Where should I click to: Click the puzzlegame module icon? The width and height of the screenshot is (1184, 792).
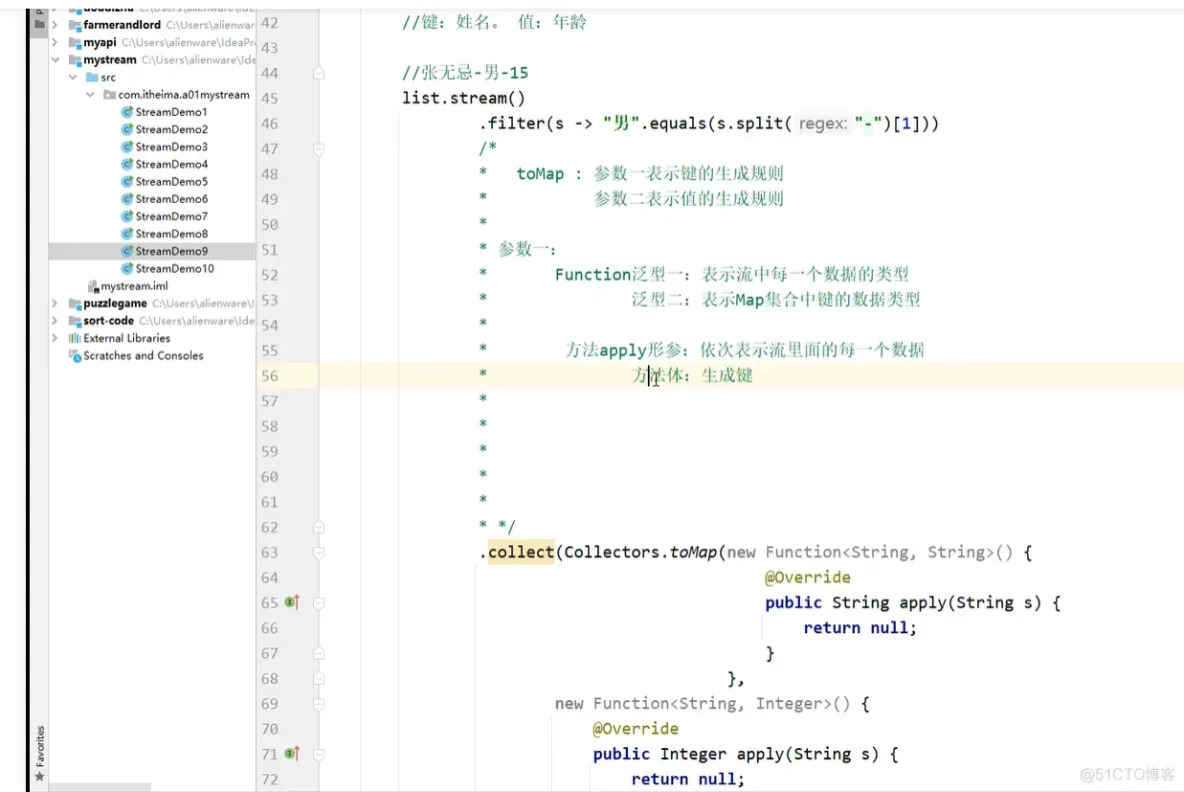tap(75, 304)
